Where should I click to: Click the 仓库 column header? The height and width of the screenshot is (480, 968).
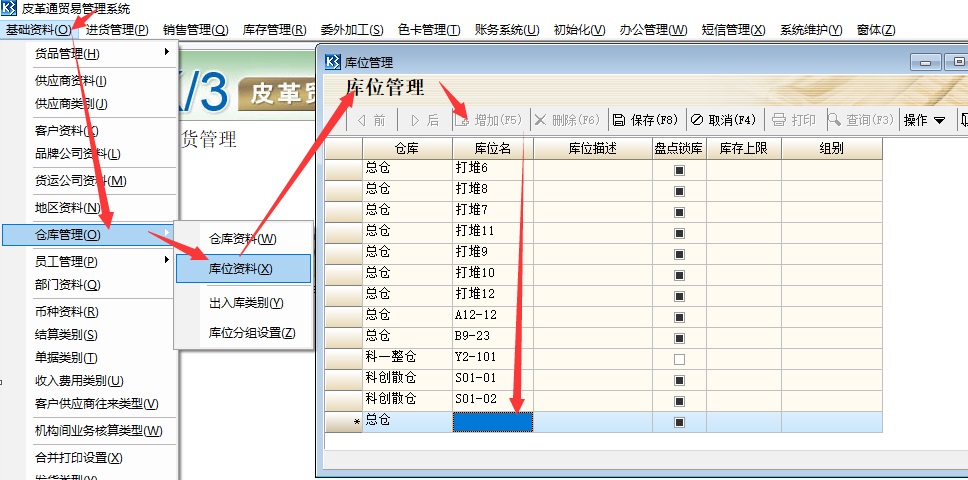407,149
